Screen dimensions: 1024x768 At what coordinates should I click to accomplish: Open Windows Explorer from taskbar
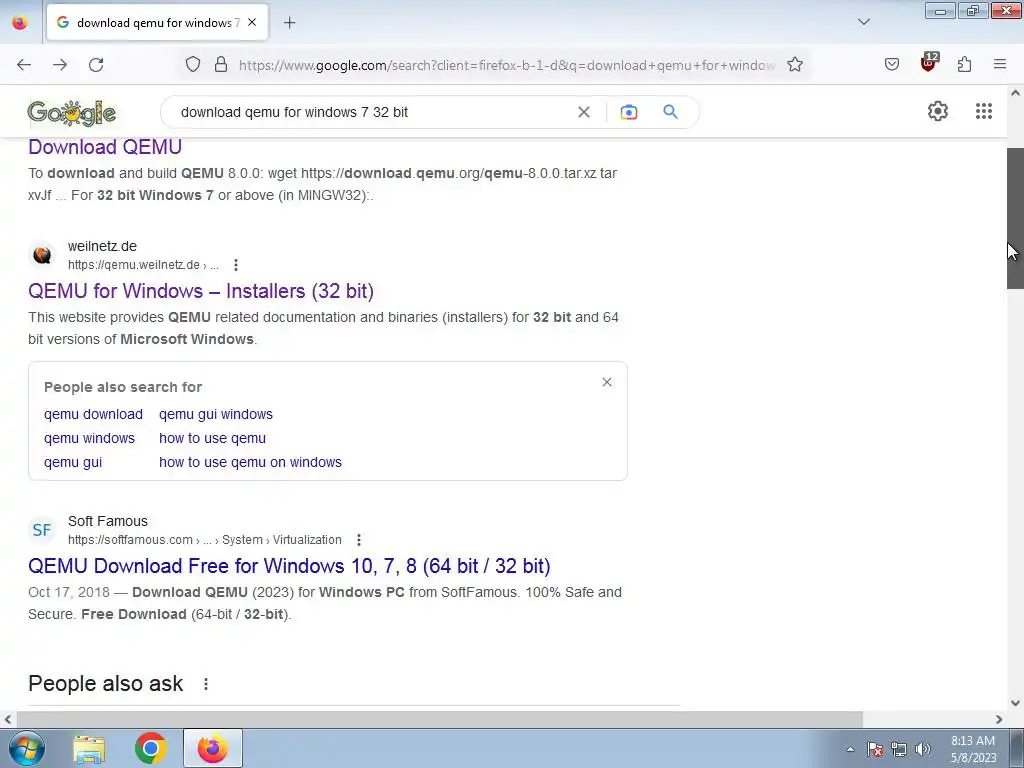coord(89,748)
